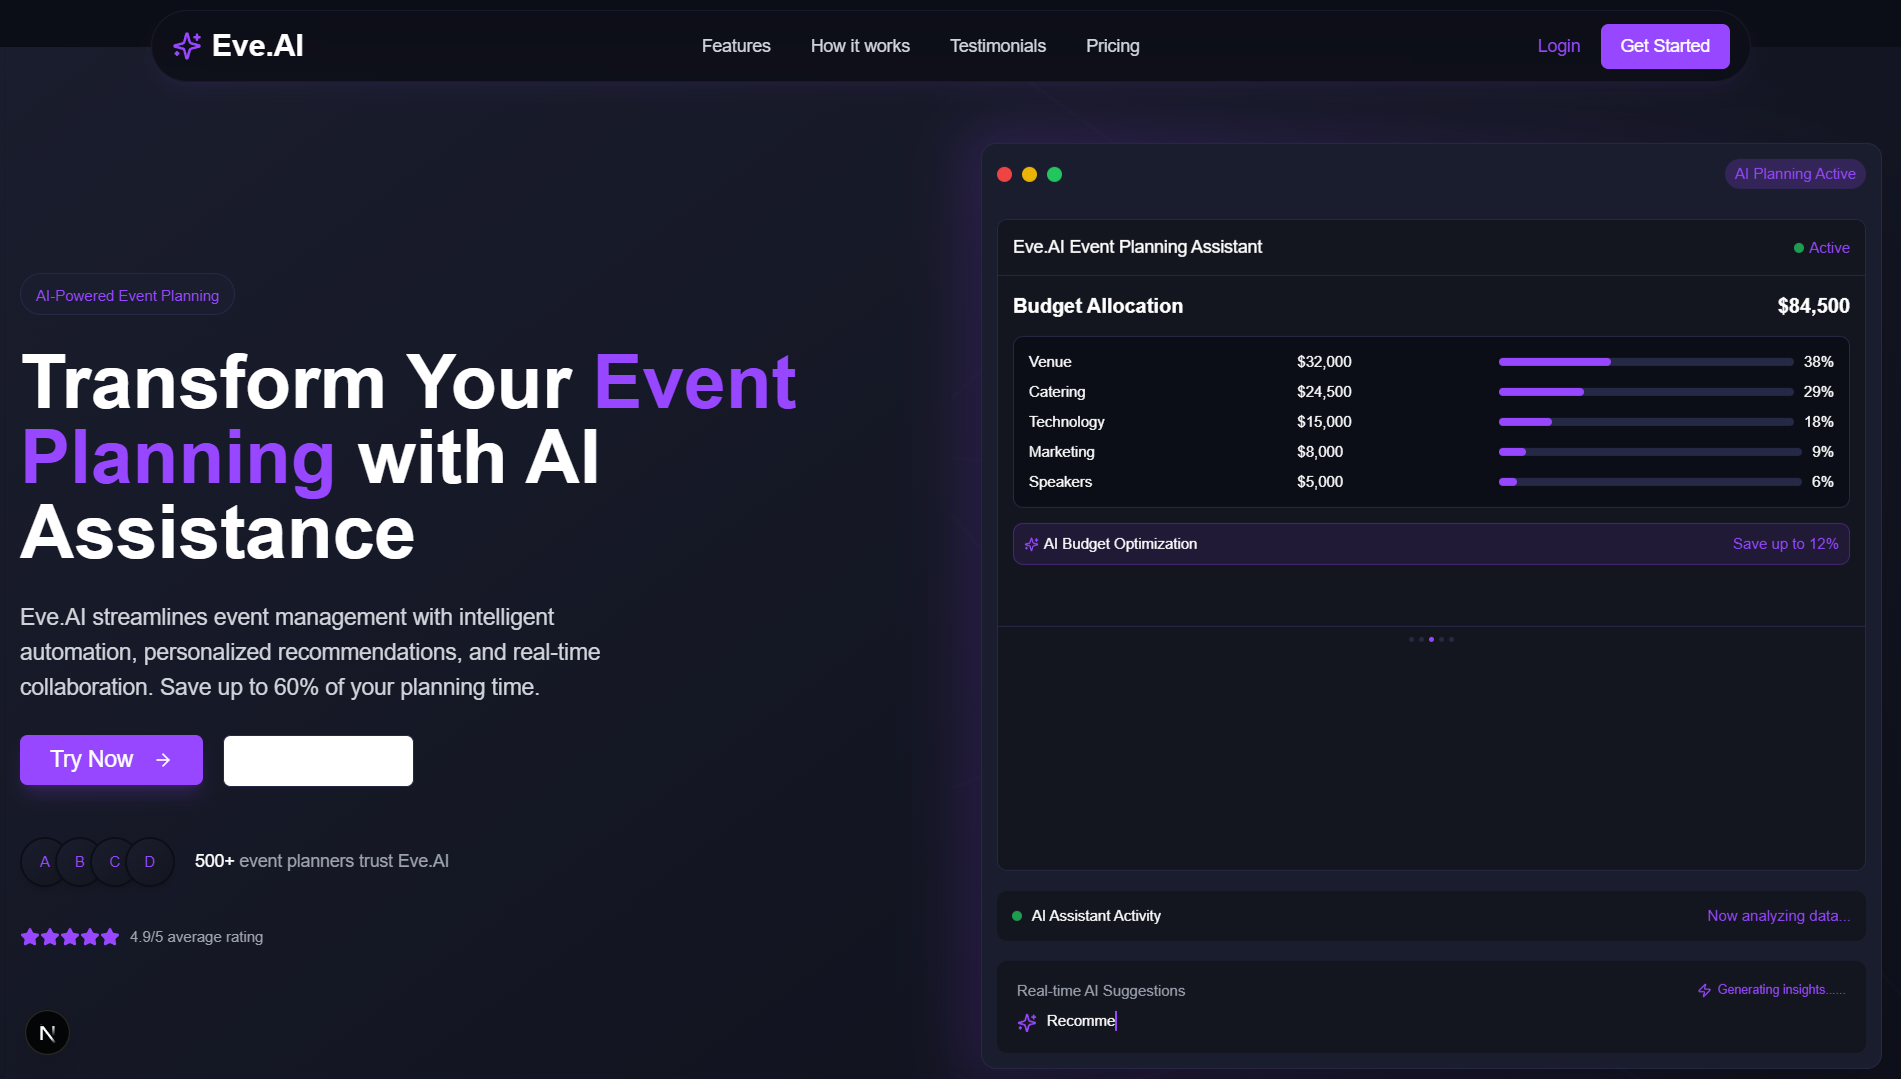
Task: Click the lightning icon beside Generating insights
Action: pos(1703,989)
